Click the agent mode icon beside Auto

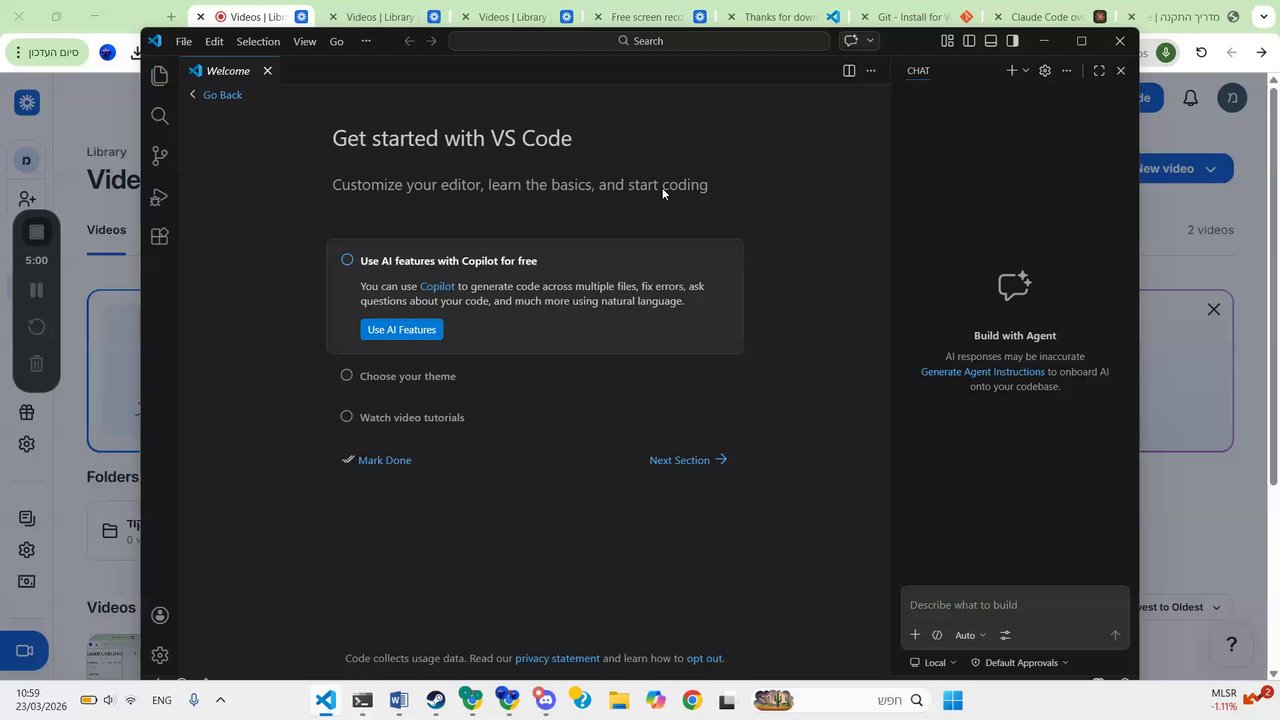click(x=937, y=635)
